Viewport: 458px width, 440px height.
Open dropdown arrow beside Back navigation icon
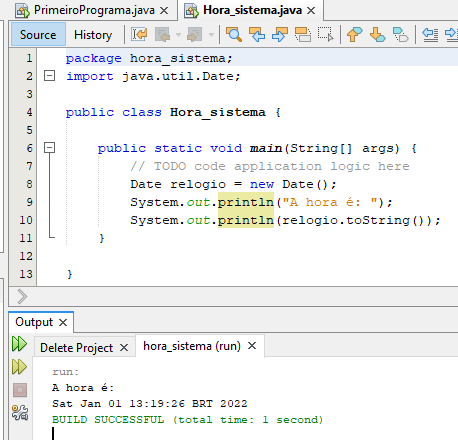[x=178, y=35]
